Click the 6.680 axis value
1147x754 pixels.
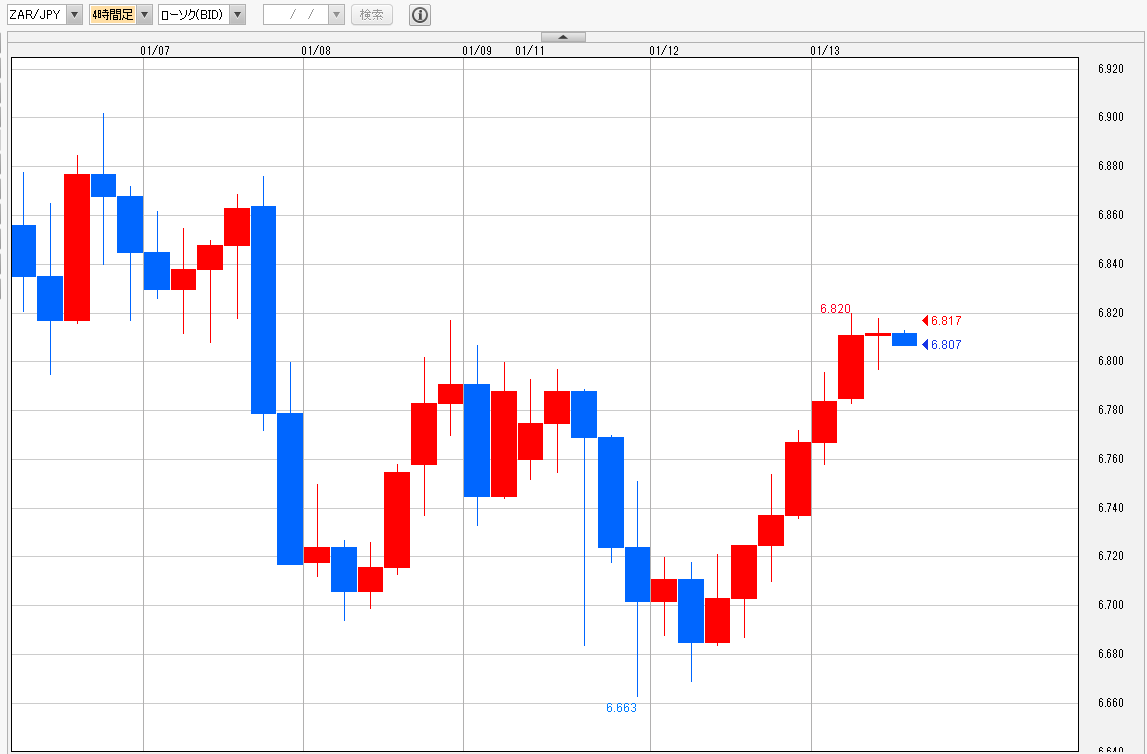pyautogui.click(x=1110, y=654)
